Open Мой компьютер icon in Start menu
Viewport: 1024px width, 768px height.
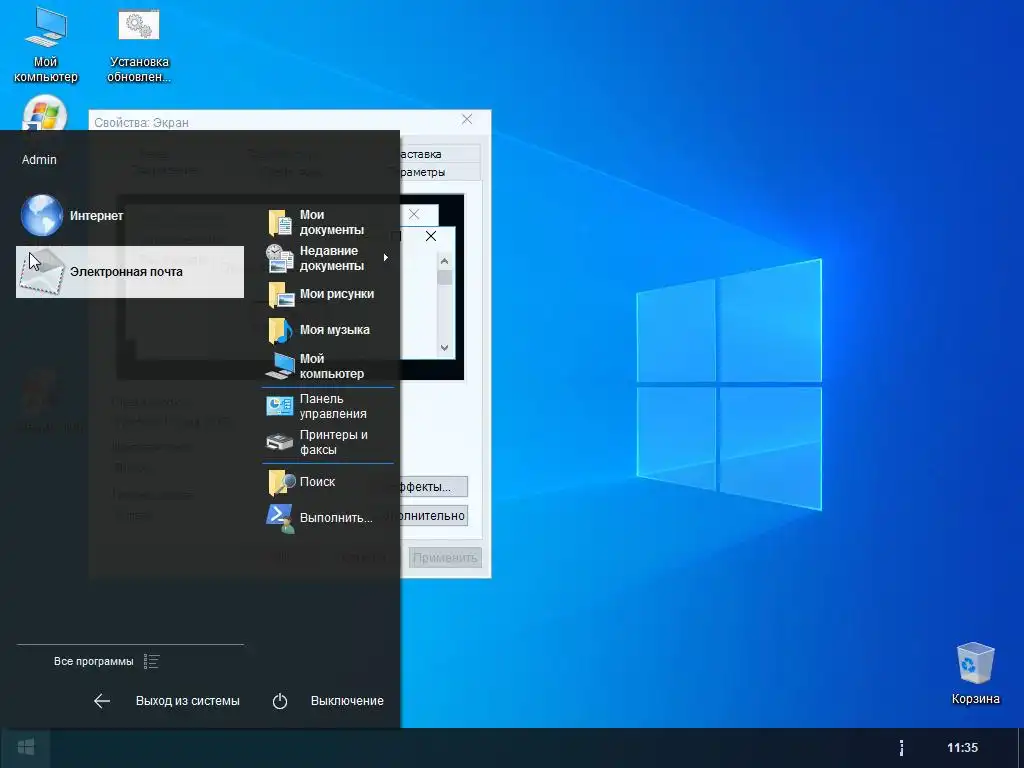point(280,366)
